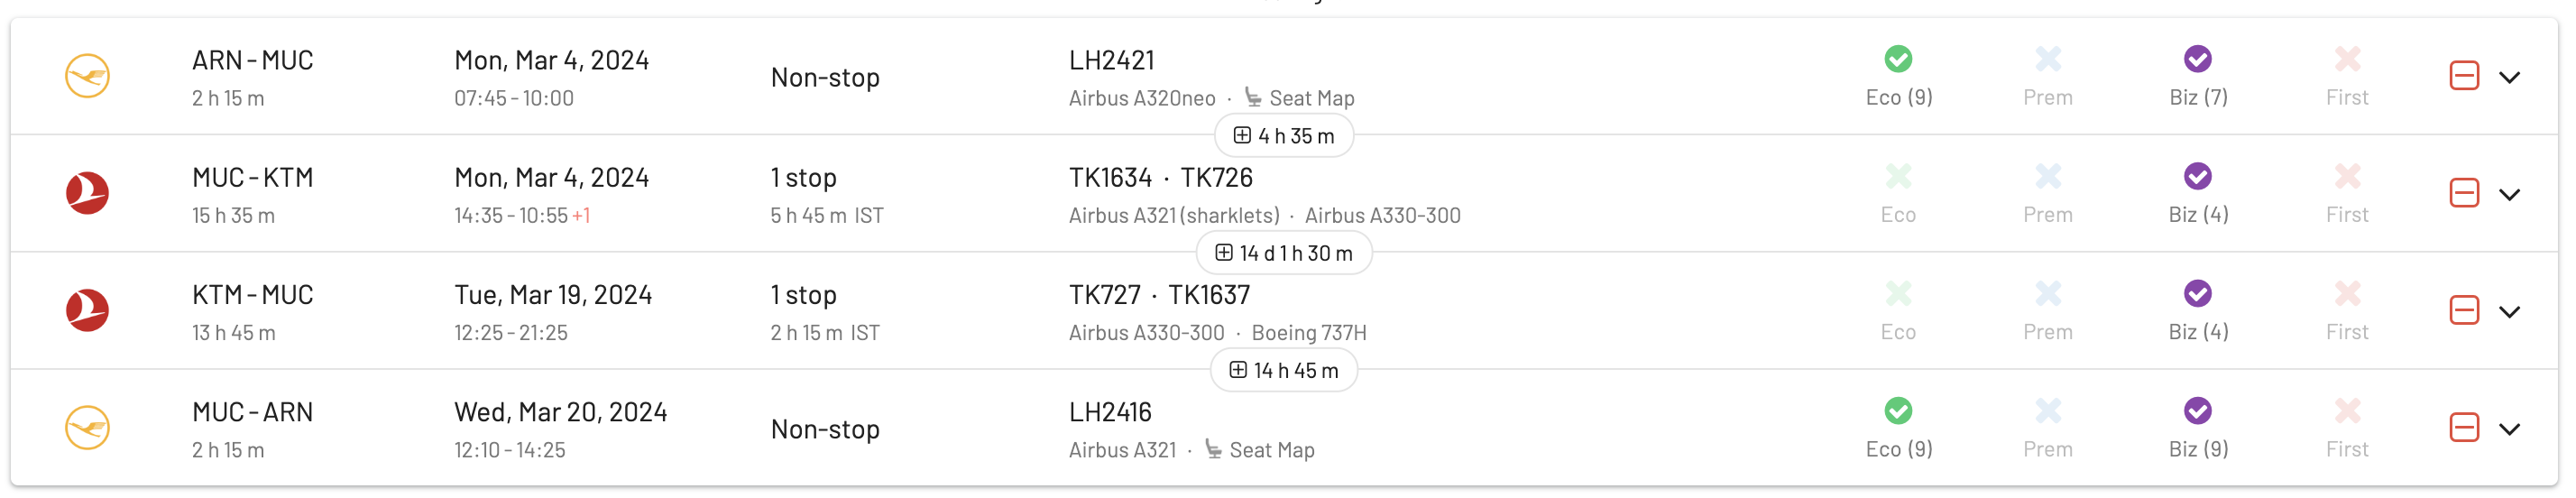2576x498 pixels.
Task: Select Eco (9) availability on LH2421
Action: click(1898, 75)
